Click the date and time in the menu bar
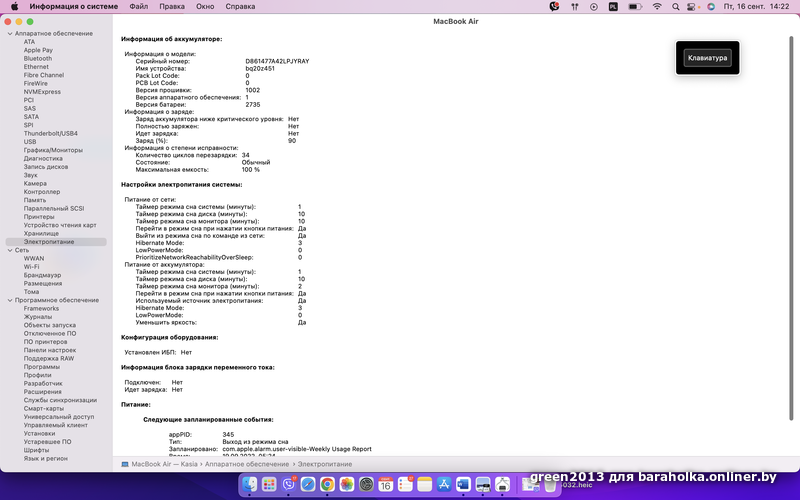 (x=756, y=7)
